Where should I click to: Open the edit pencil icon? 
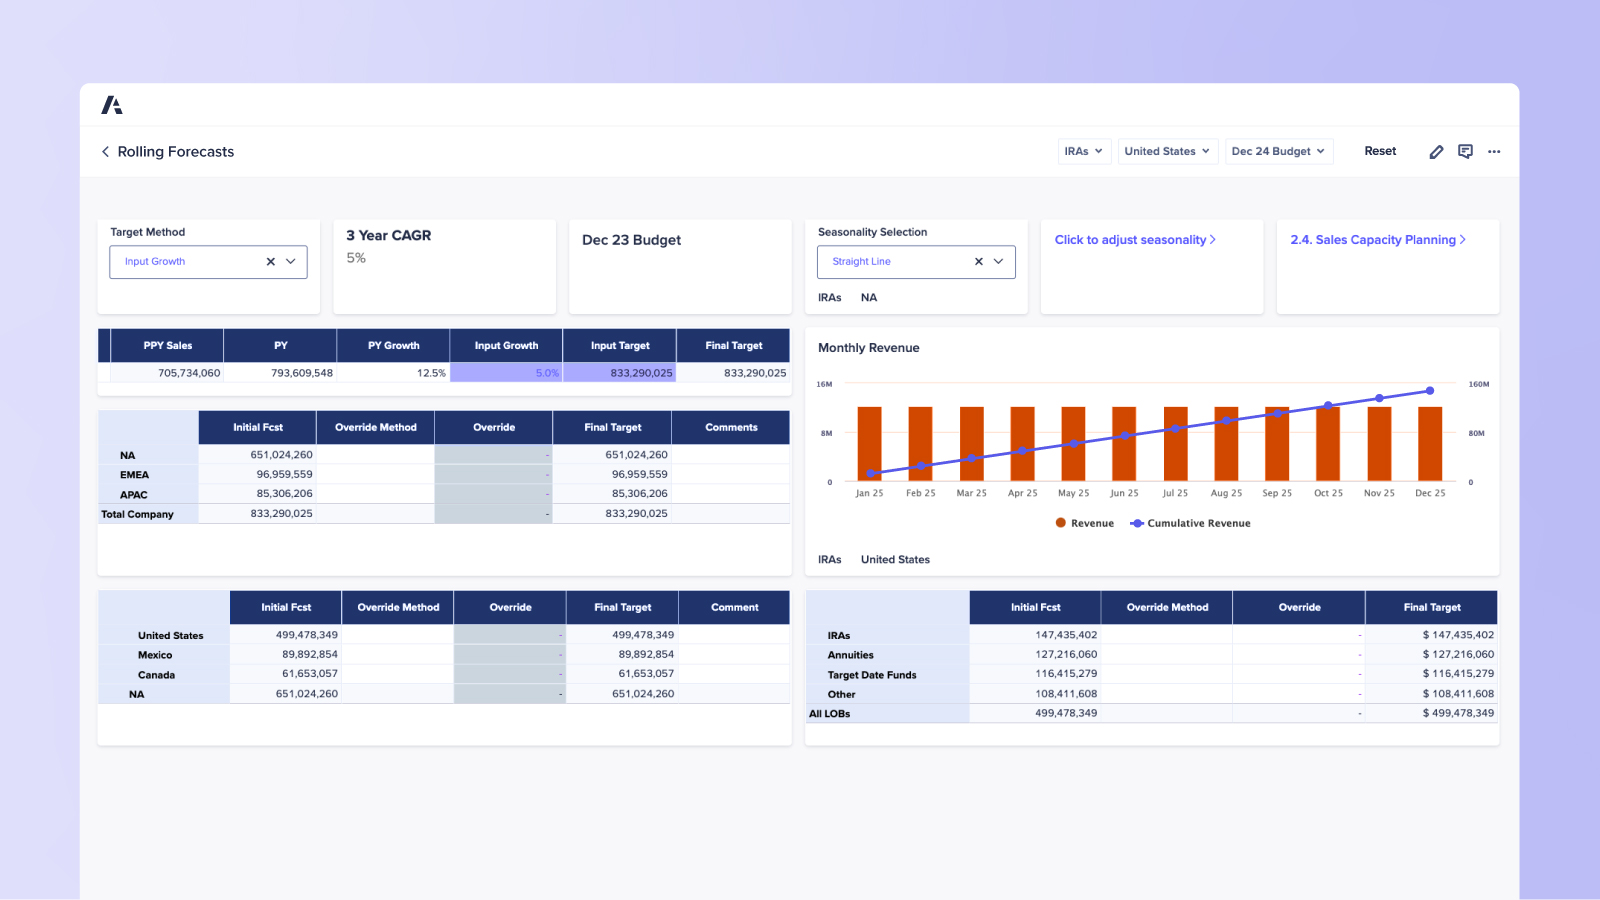point(1436,151)
